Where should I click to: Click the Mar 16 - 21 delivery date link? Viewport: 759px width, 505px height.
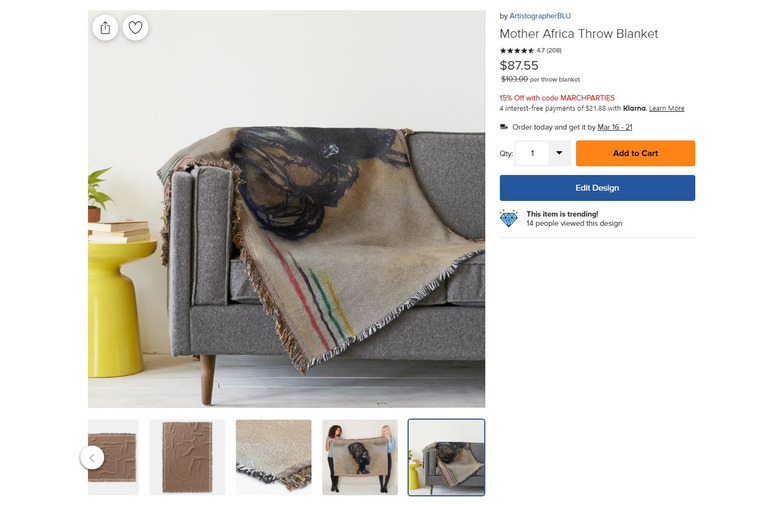pyautogui.click(x=615, y=127)
